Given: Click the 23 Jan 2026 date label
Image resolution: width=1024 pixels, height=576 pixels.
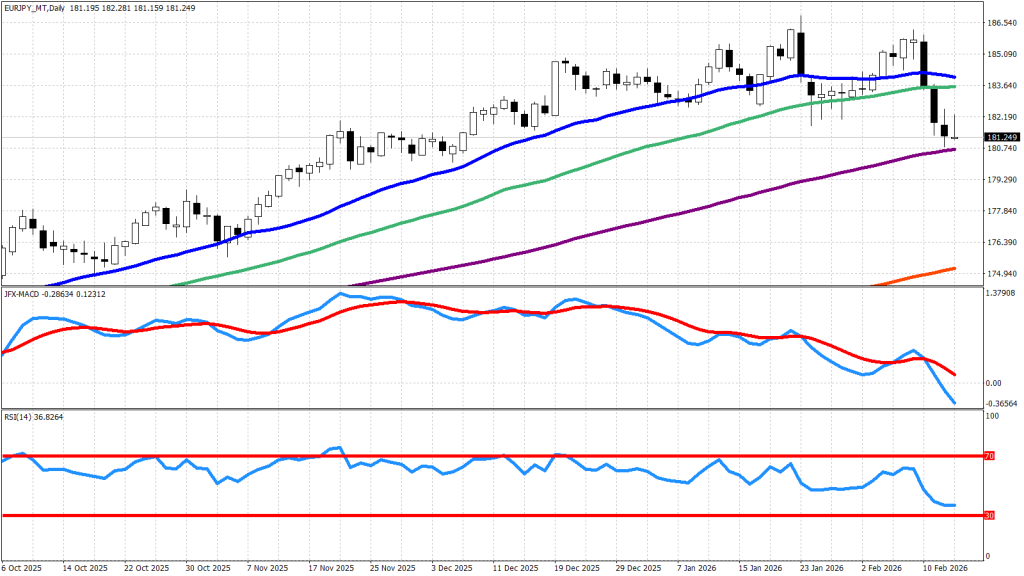Looking at the screenshot, I should click(824, 567).
